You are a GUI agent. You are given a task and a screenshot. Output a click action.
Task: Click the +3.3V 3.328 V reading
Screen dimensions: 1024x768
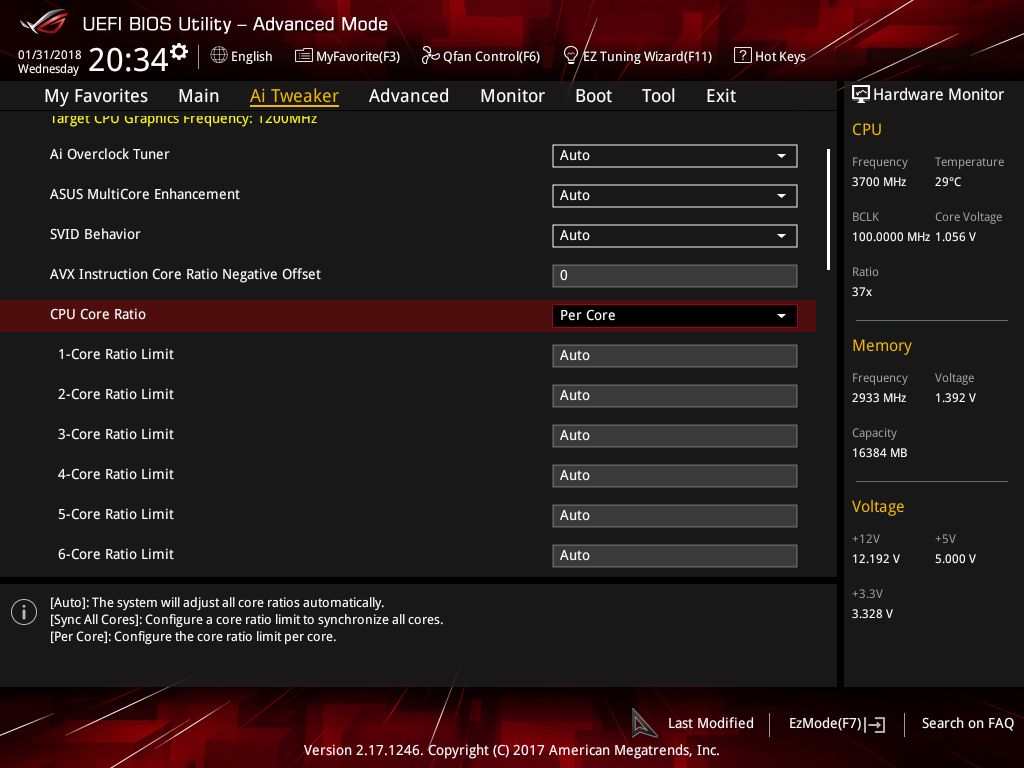[x=872, y=614]
